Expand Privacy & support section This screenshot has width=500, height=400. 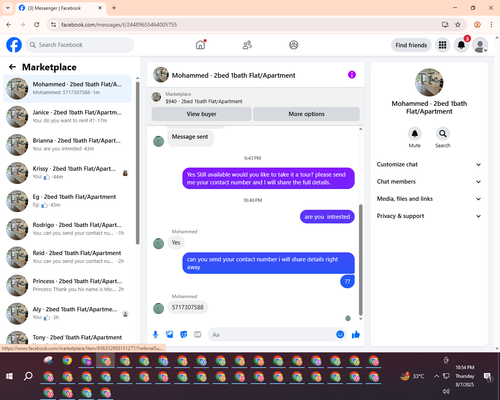click(429, 216)
